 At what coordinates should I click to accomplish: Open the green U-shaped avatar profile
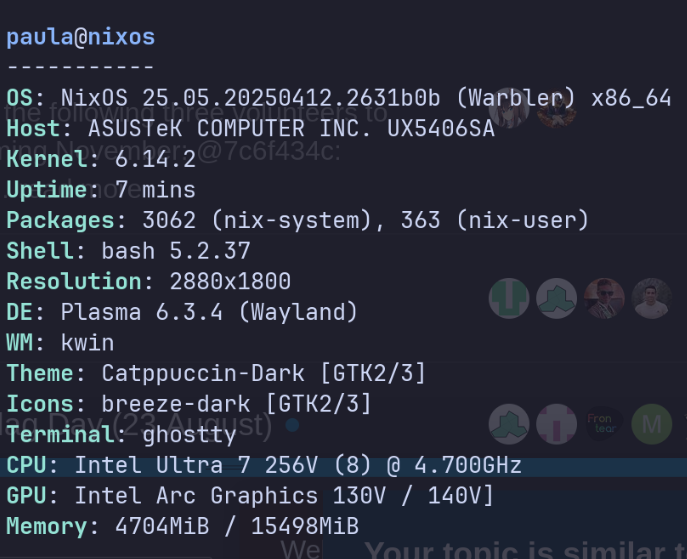click(x=509, y=298)
